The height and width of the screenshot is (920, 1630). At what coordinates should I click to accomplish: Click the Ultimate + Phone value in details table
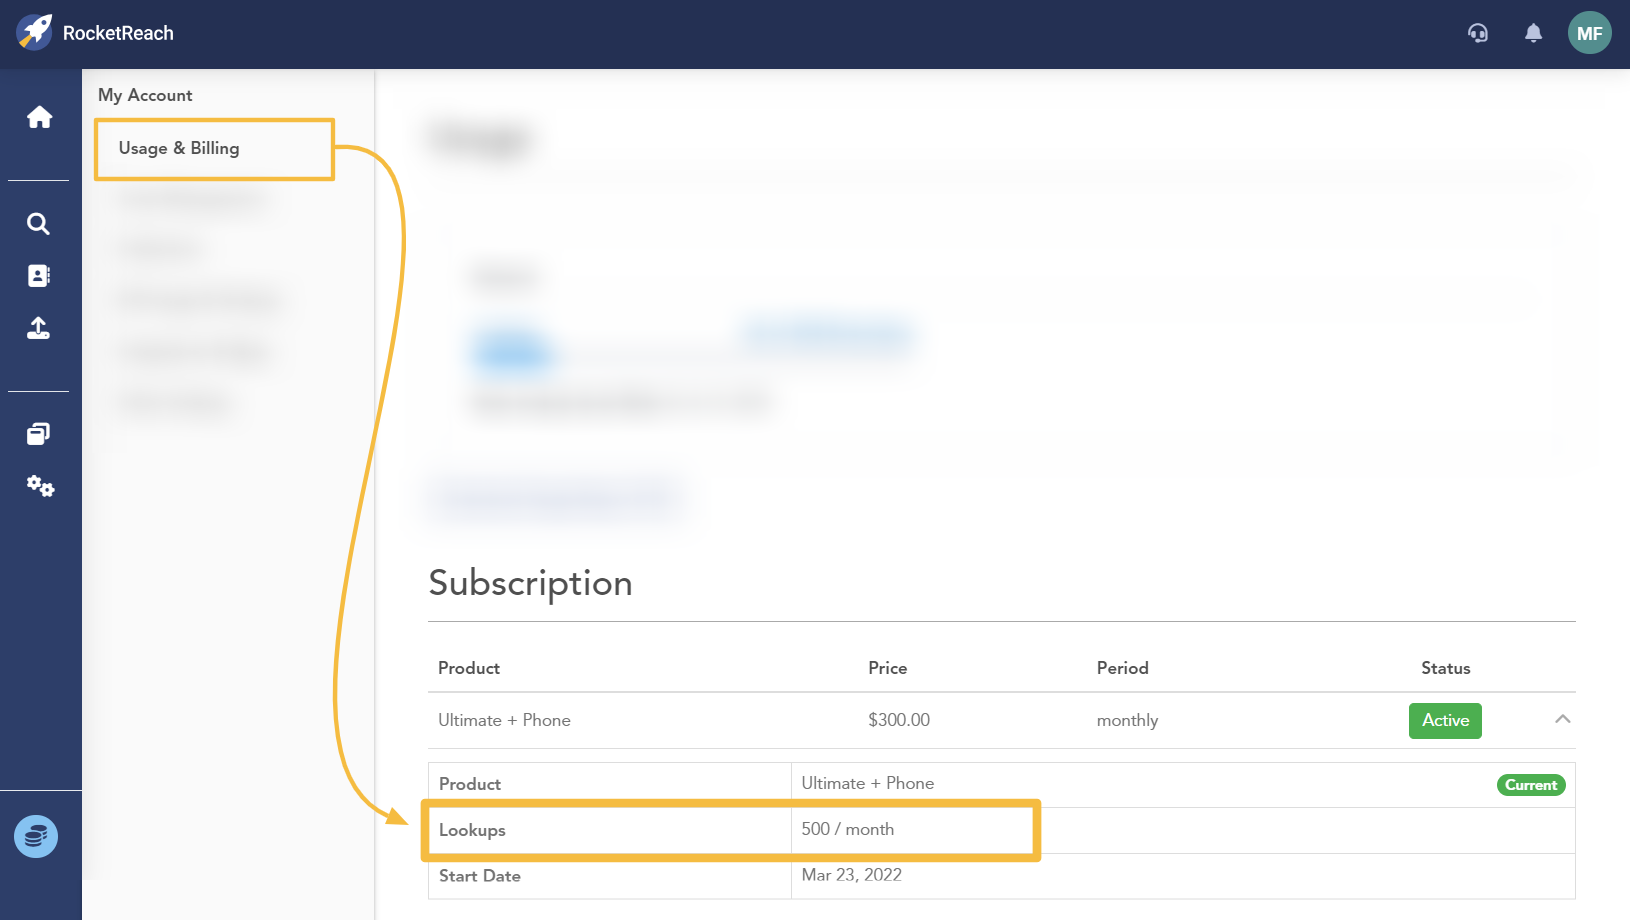click(868, 783)
